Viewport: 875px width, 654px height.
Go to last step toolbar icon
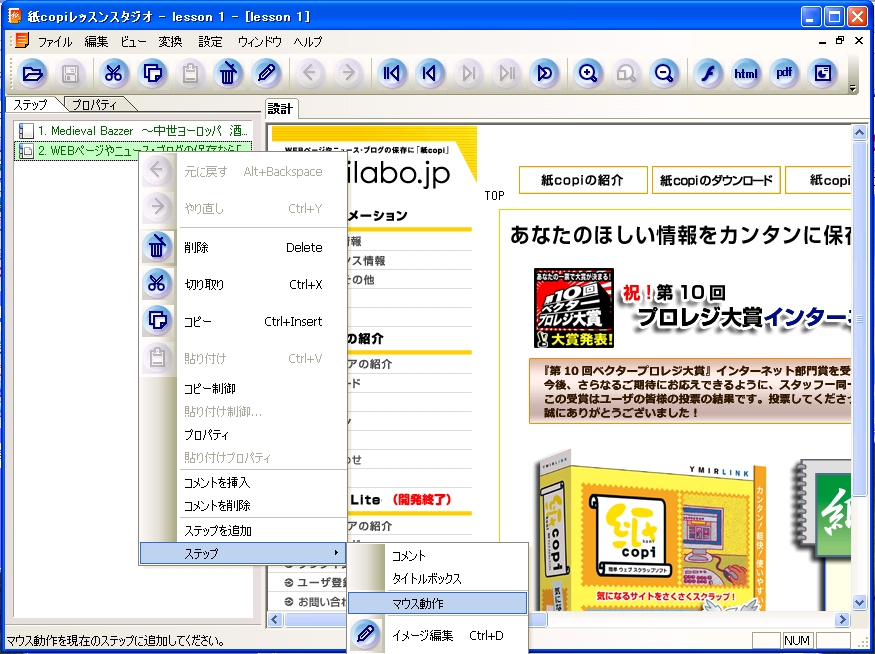(x=506, y=73)
